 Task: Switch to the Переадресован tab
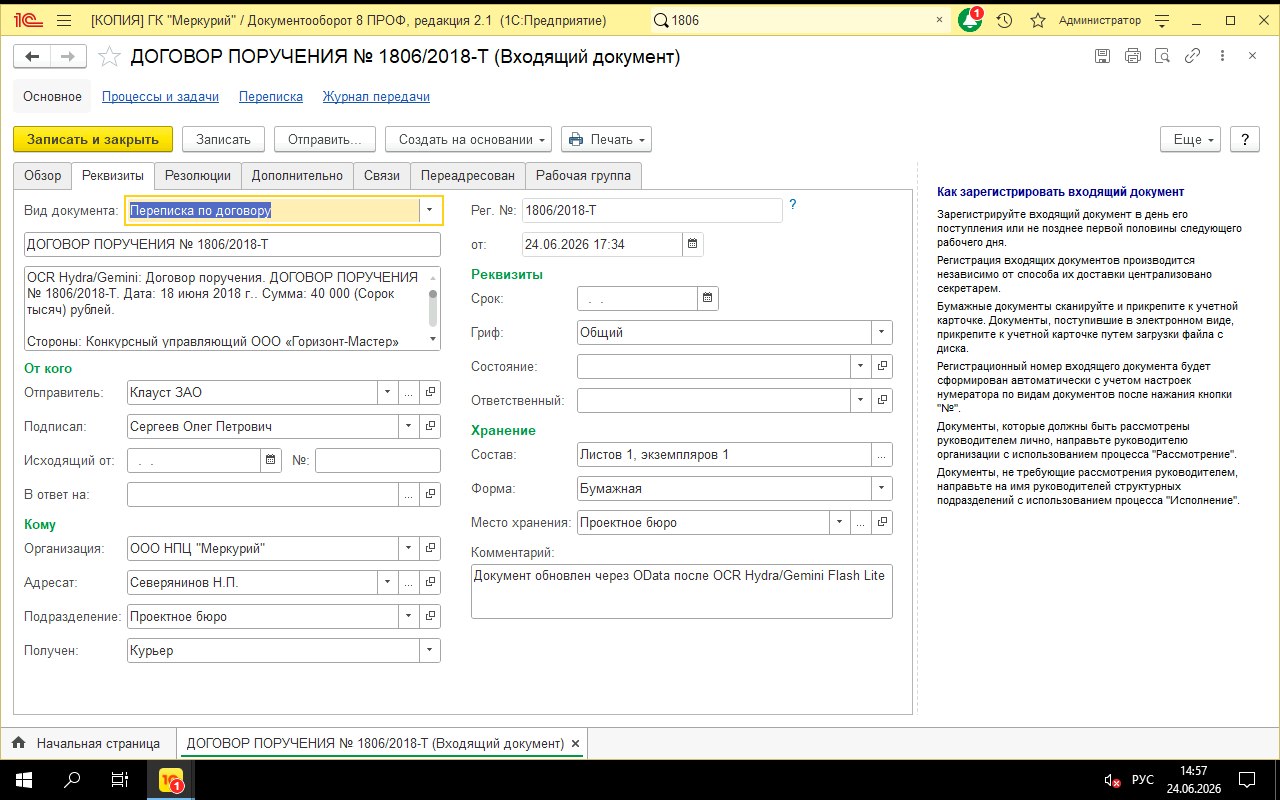pyautogui.click(x=468, y=175)
